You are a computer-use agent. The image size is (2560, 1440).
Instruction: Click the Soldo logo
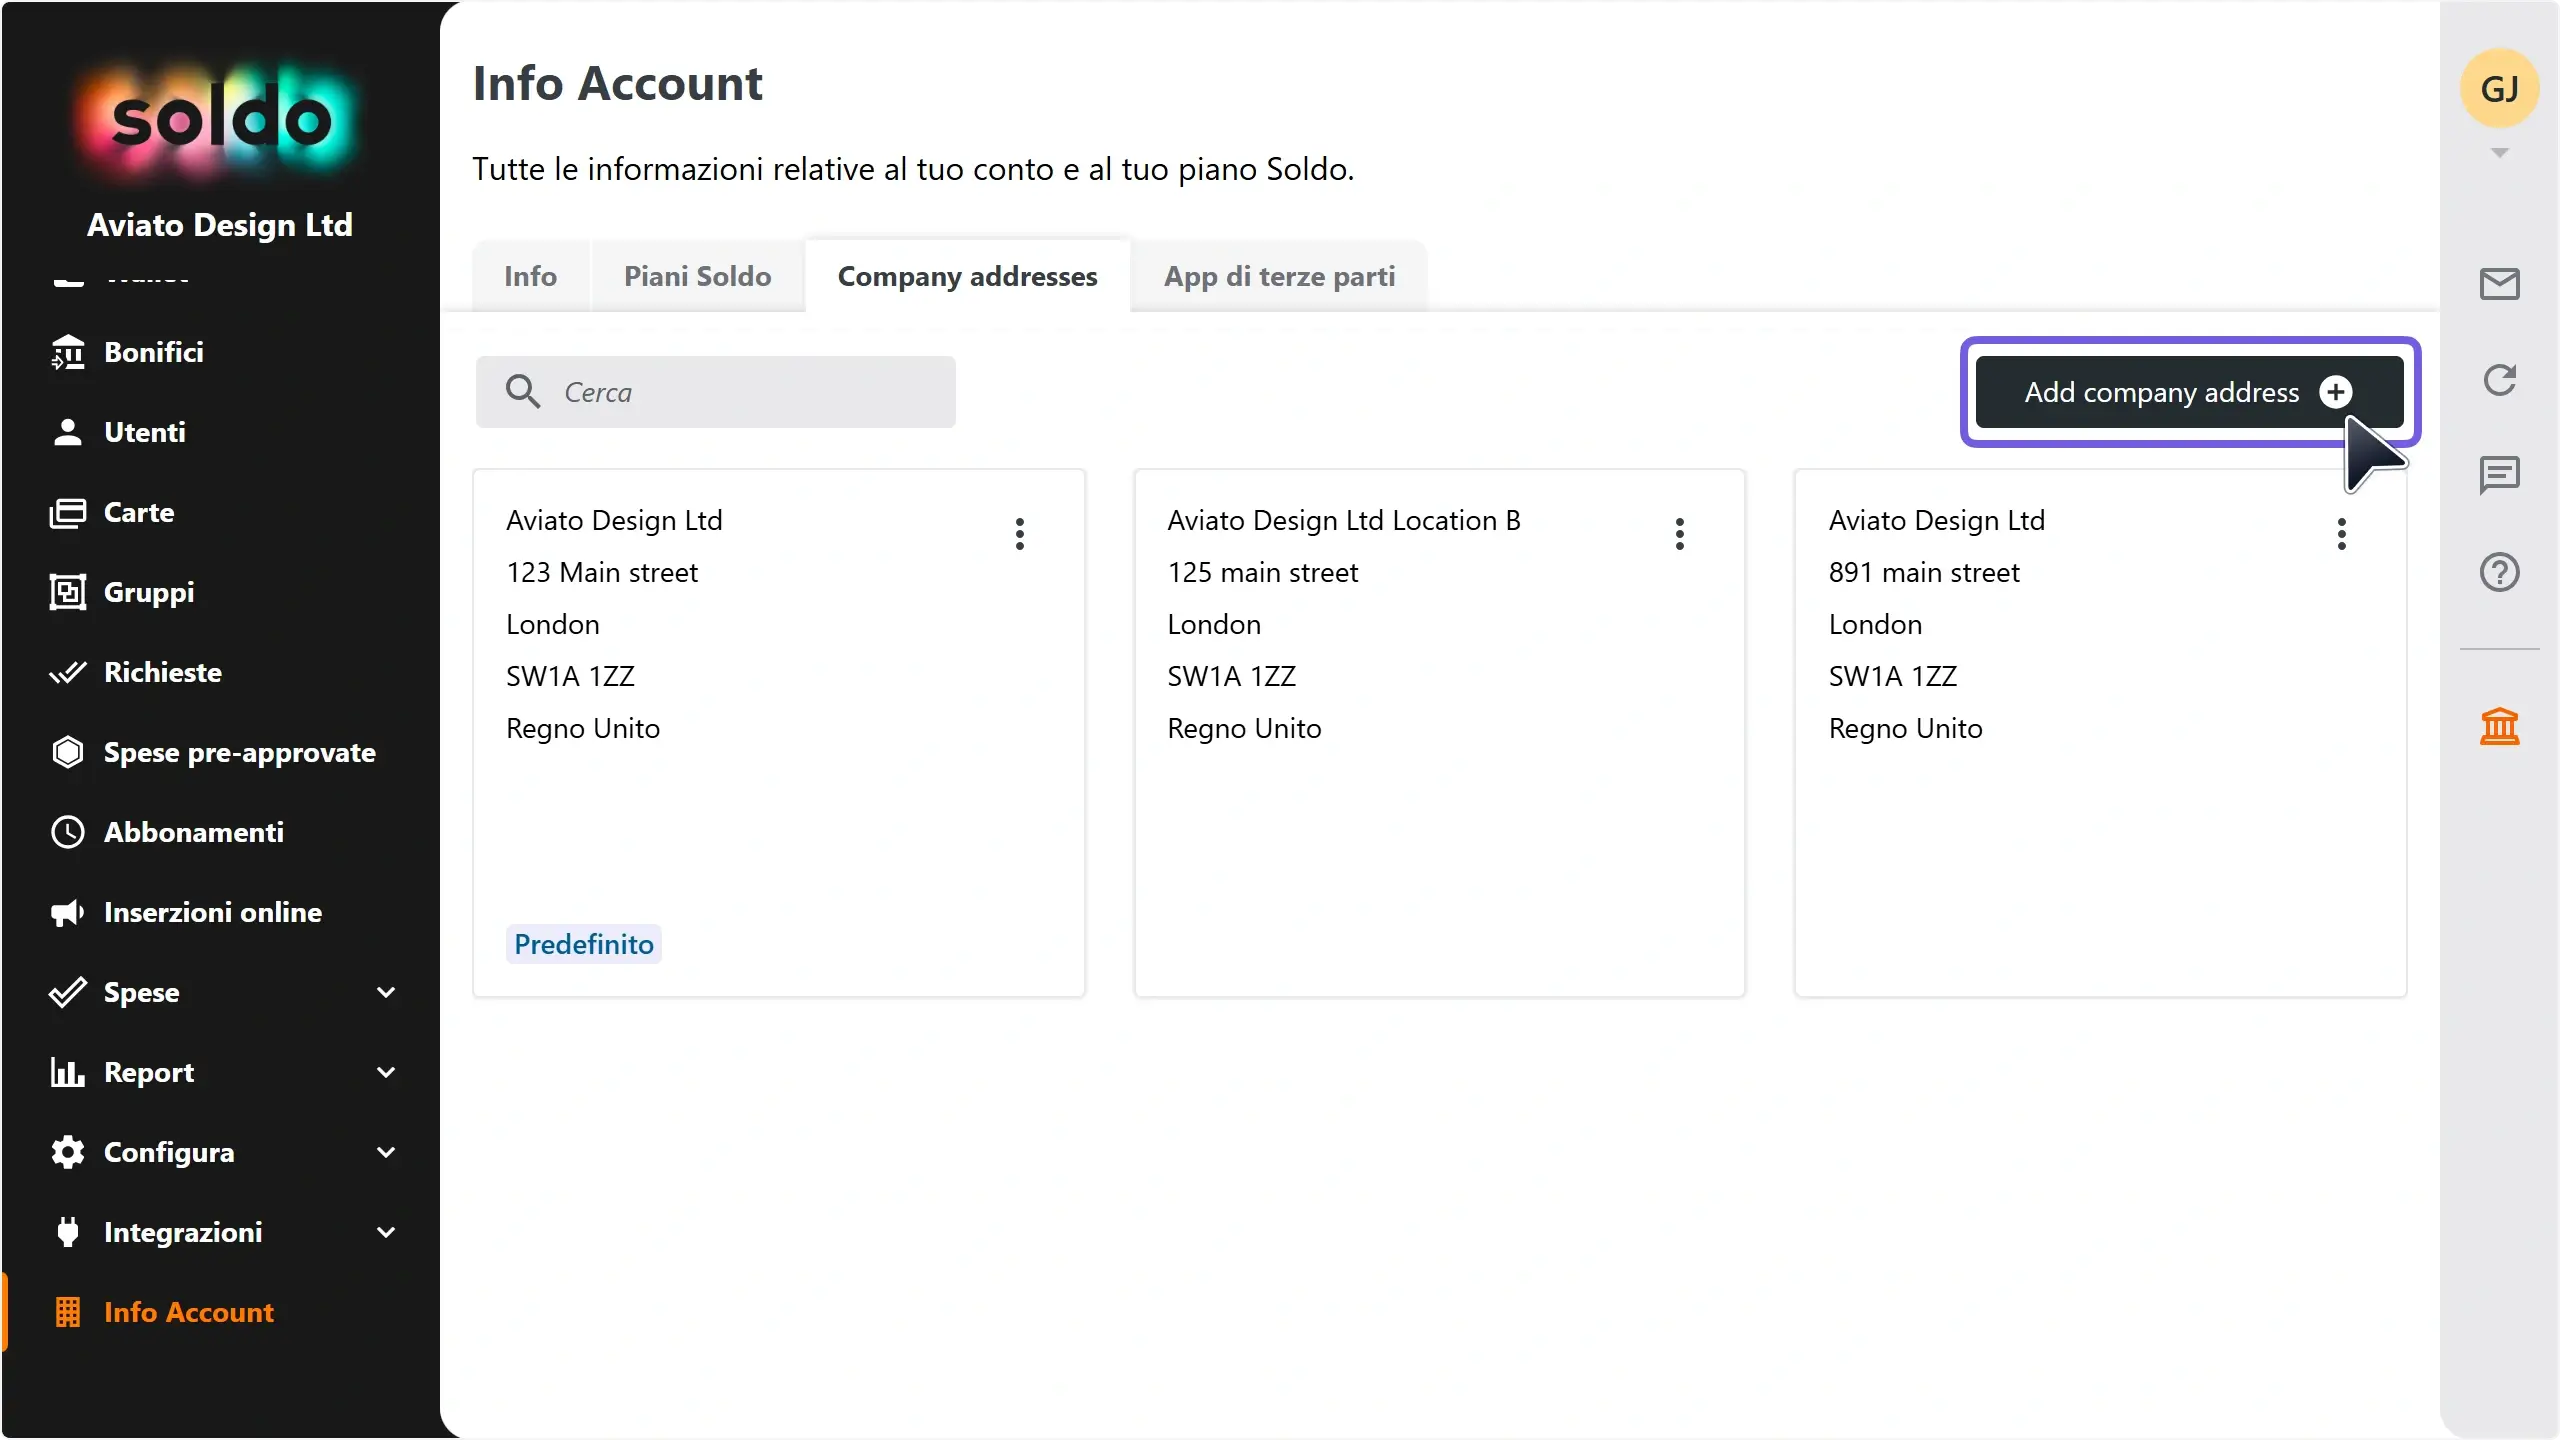(219, 120)
